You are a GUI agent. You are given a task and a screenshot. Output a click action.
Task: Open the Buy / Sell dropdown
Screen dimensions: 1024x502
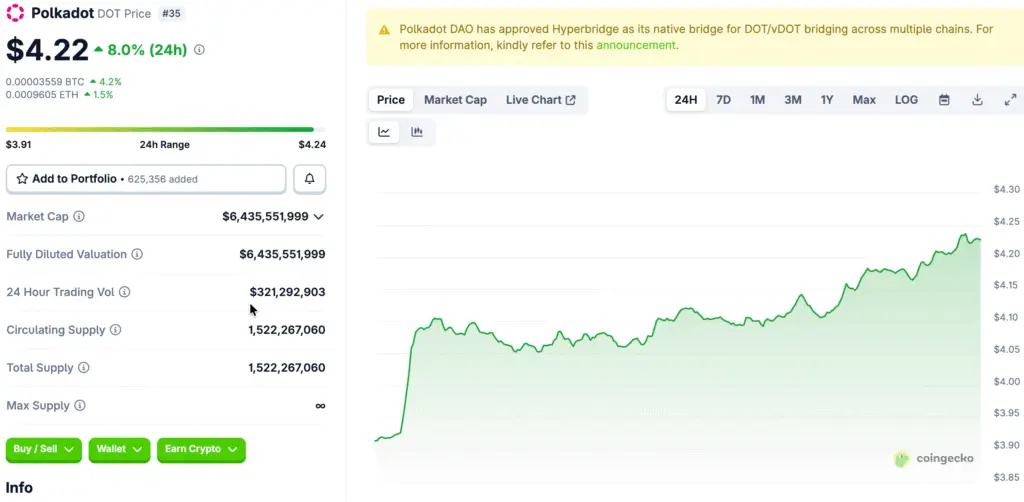tap(44, 450)
